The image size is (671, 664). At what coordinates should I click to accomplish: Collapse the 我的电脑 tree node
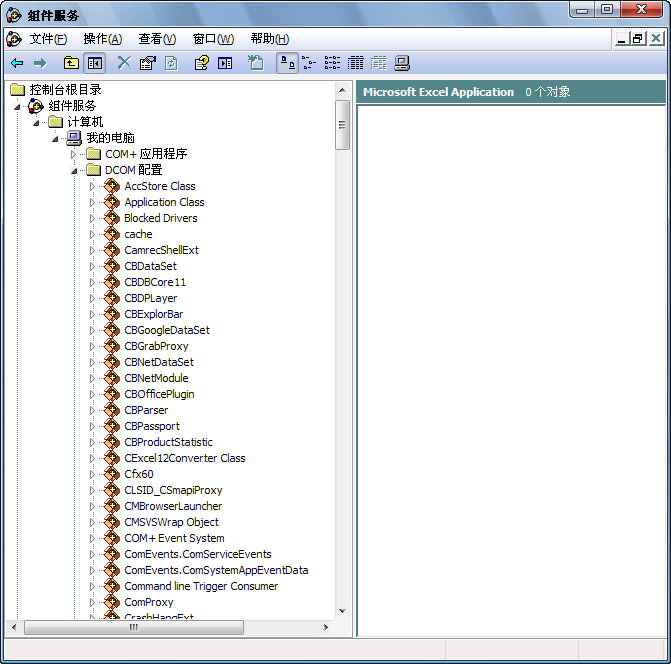55,139
